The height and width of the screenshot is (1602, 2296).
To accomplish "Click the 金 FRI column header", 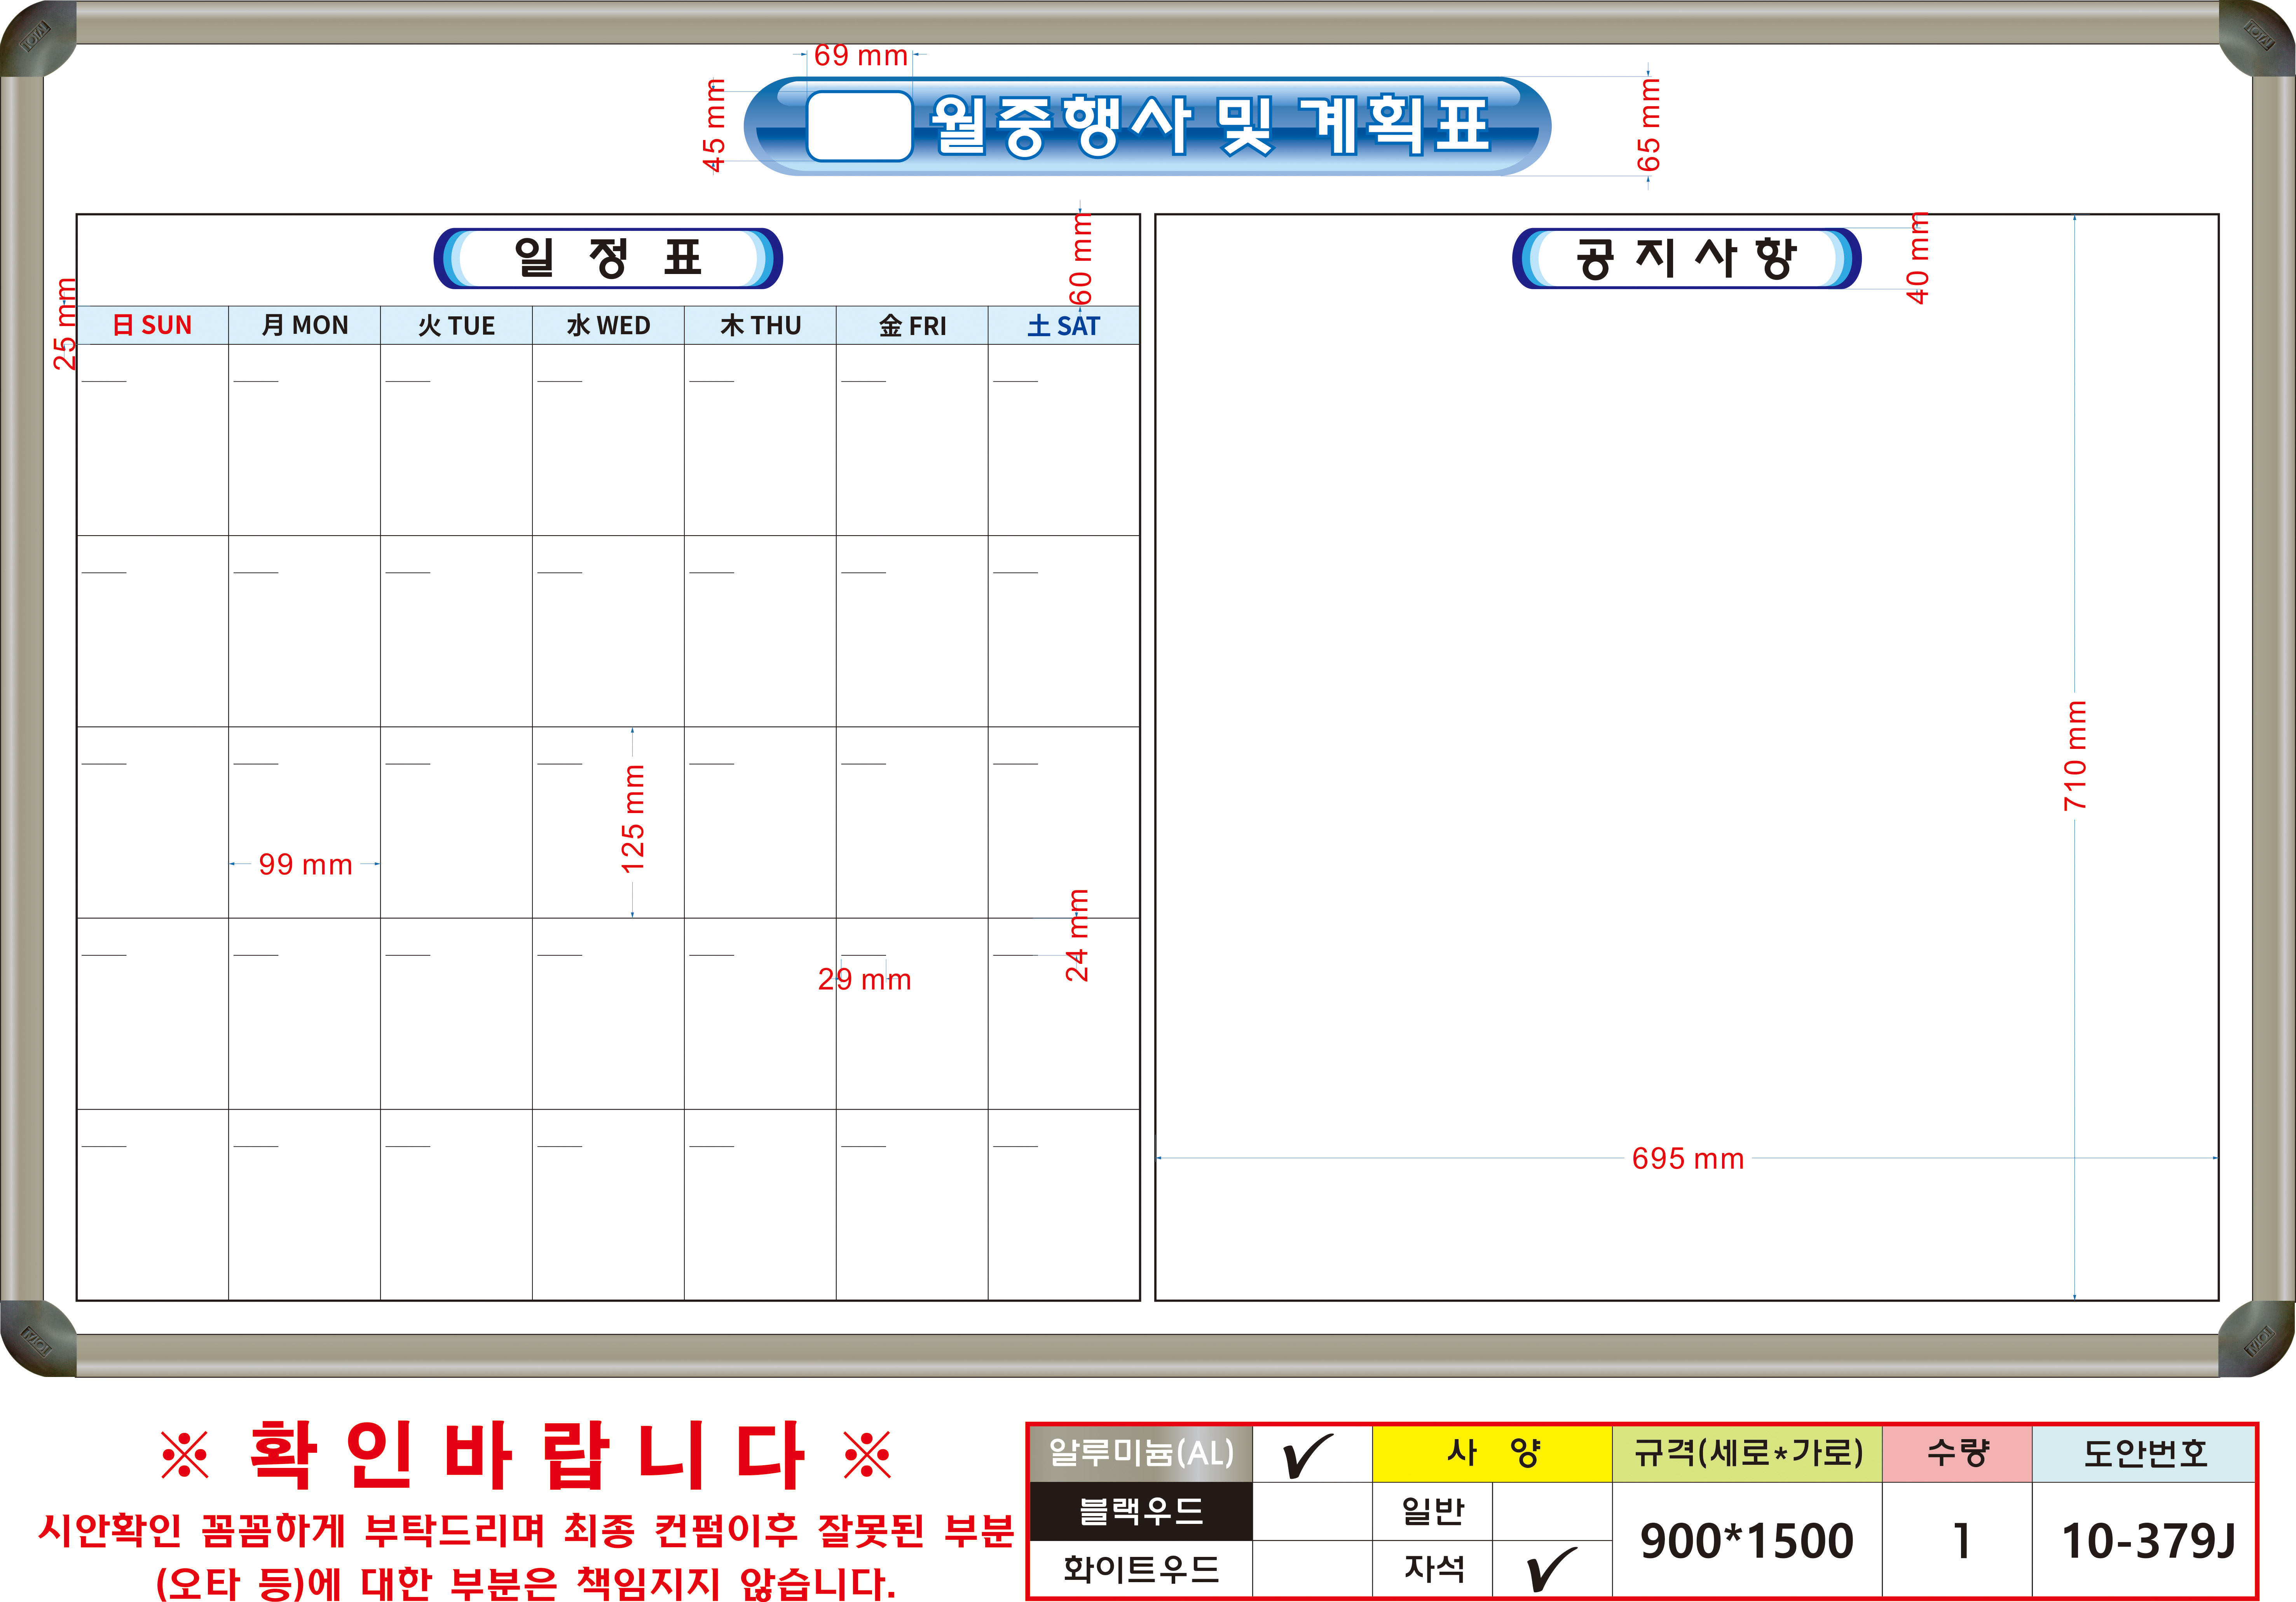I will pos(912,325).
